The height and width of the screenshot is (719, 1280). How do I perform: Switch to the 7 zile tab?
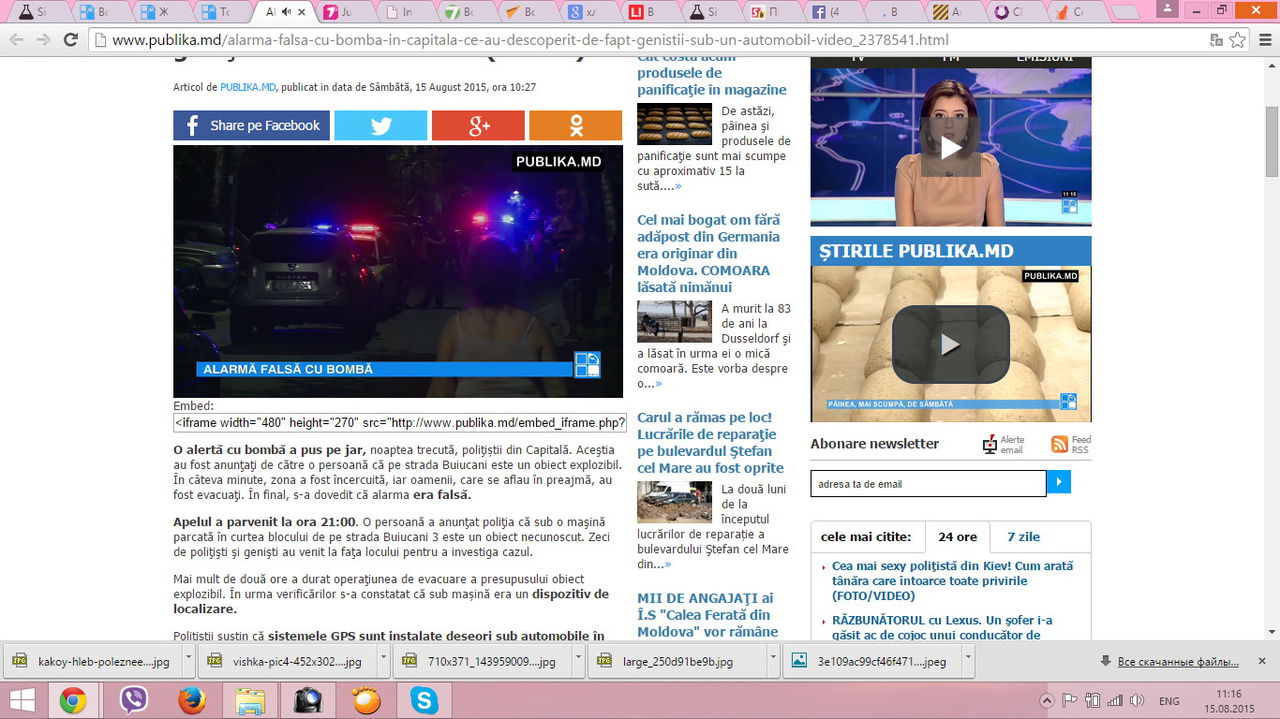pos(1023,537)
